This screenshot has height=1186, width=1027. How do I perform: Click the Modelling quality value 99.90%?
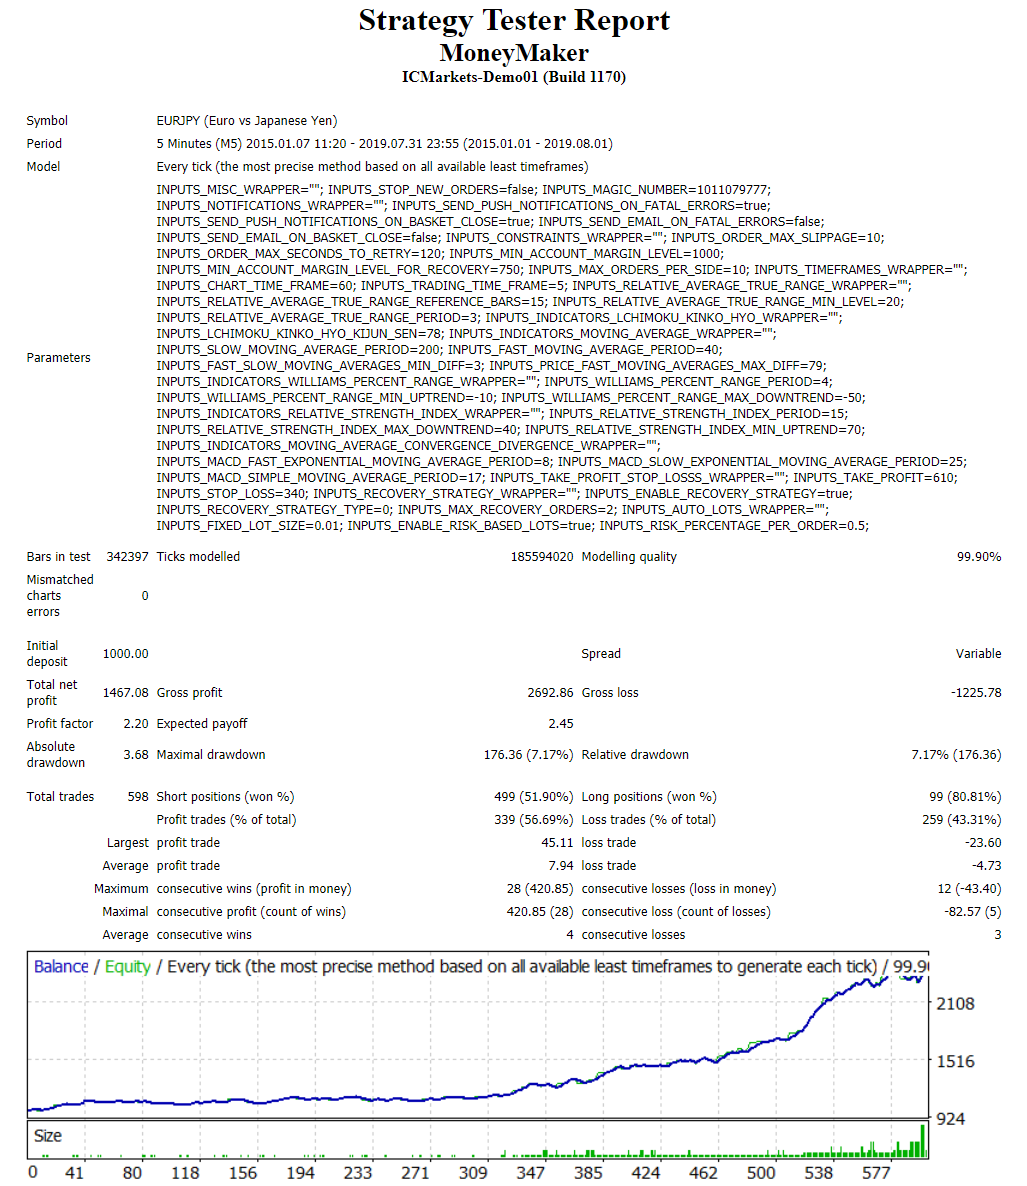[979, 557]
